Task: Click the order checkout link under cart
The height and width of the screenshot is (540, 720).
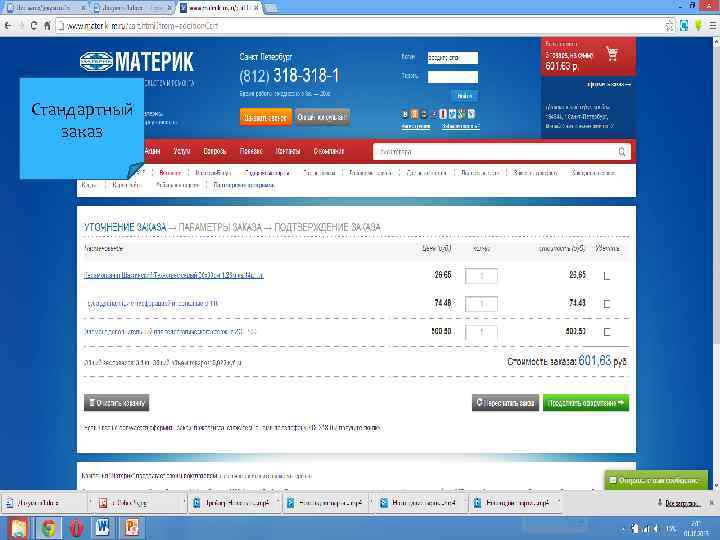Action: point(608,84)
